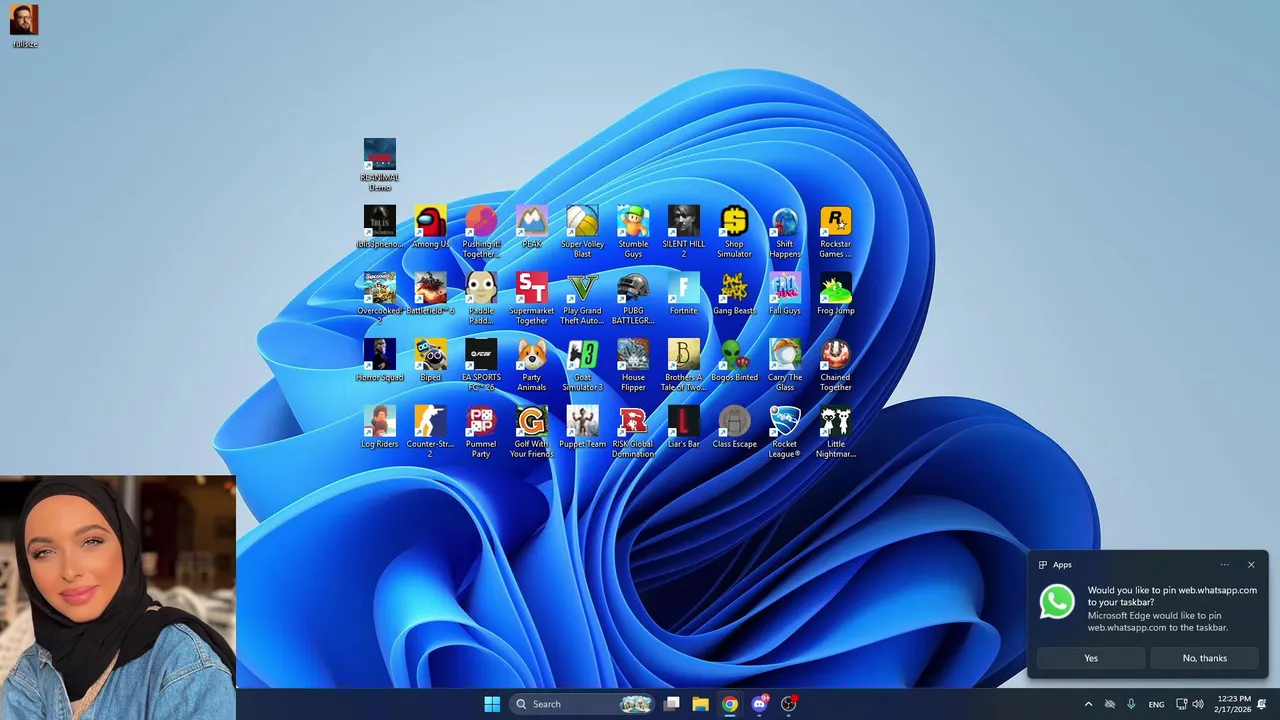Click No, thanks on the pin prompt
The image size is (1280, 720).
click(1204, 658)
